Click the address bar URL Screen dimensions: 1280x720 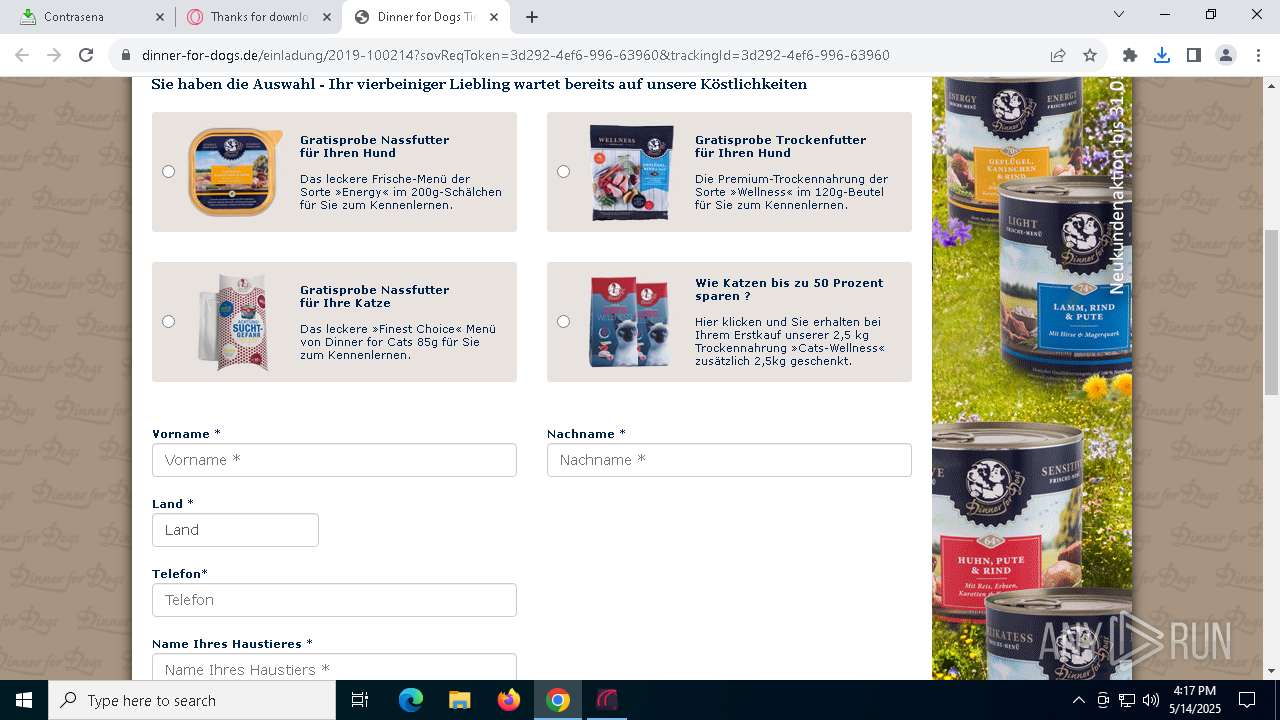click(516, 56)
